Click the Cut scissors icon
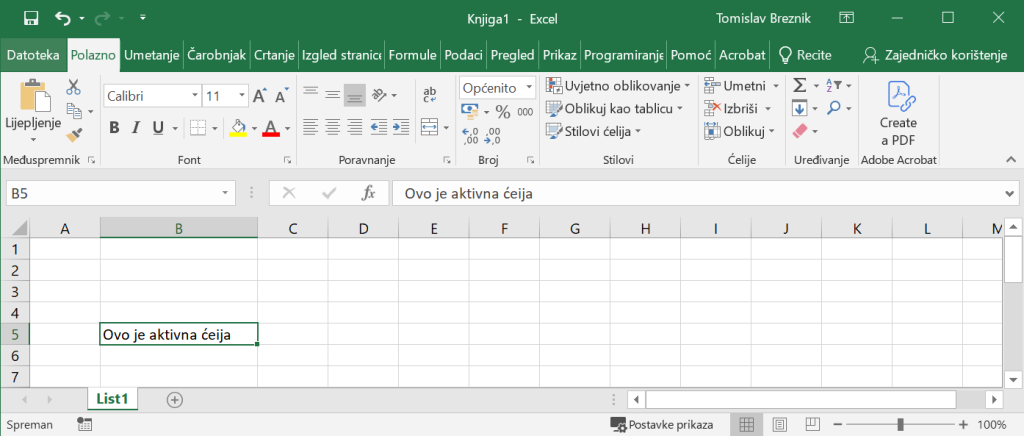The width and height of the screenshot is (1024, 436). (x=73, y=87)
